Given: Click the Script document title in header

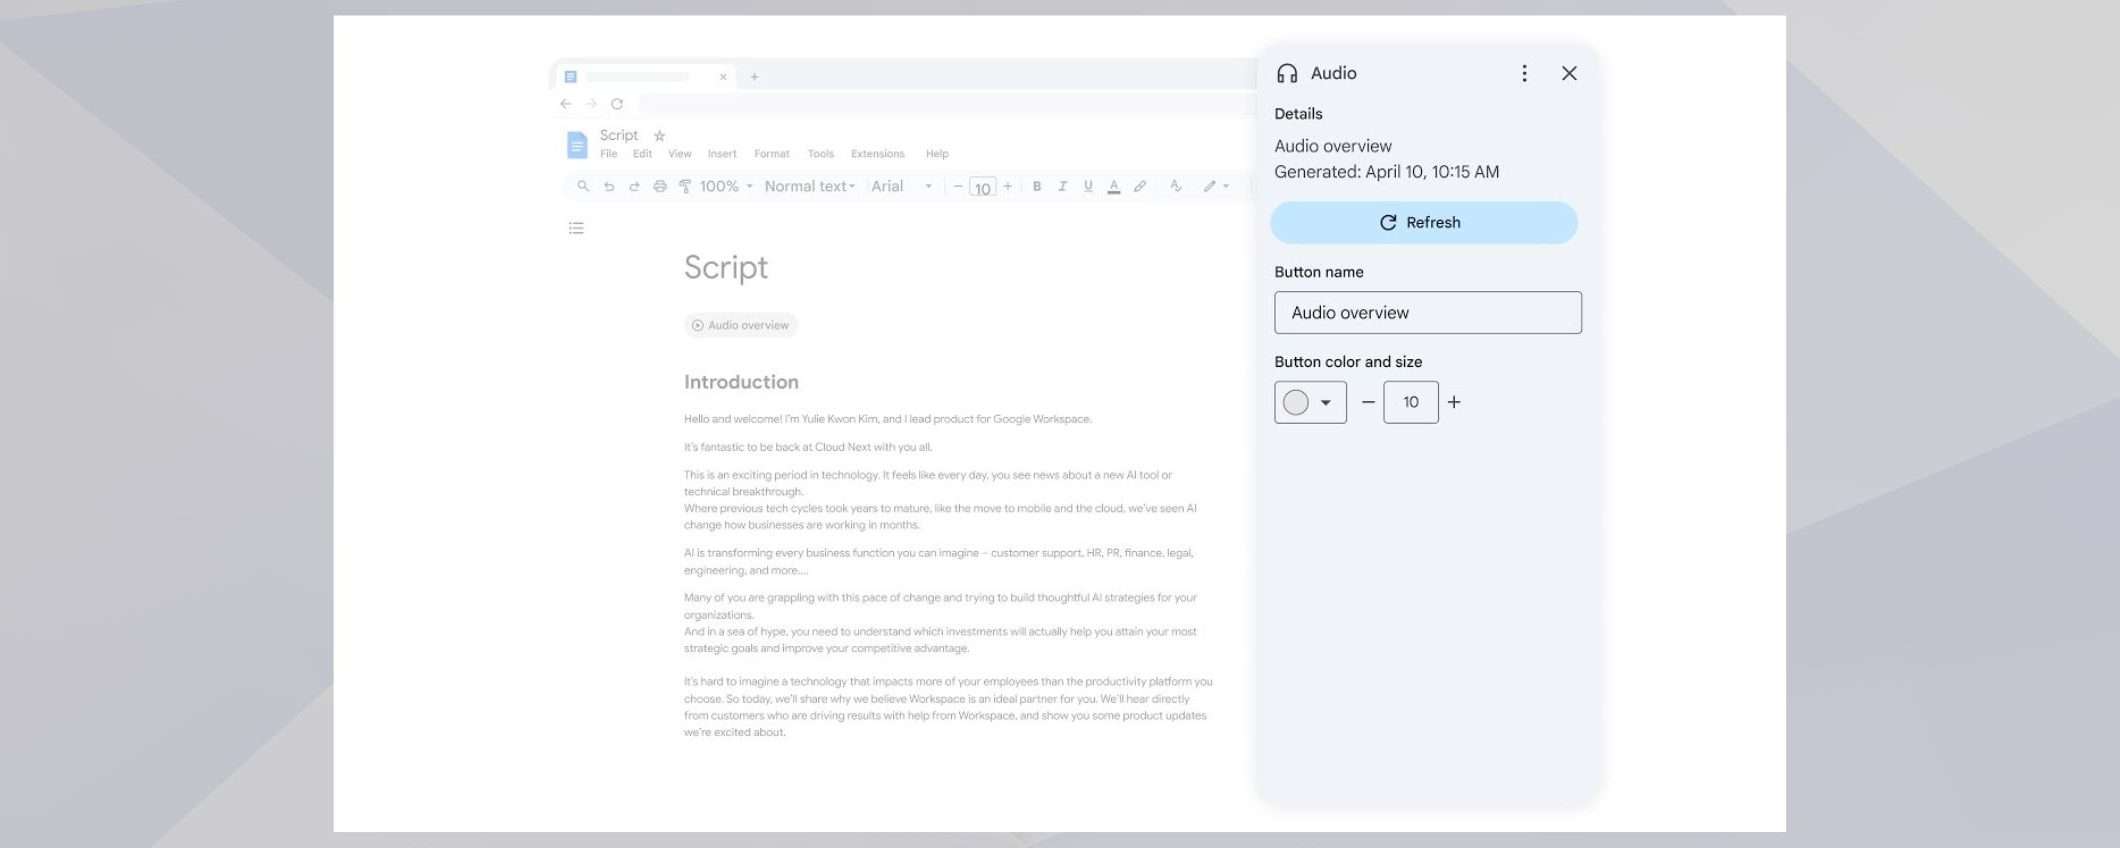Looking at the screenshot, I should [x=619, y=135].
